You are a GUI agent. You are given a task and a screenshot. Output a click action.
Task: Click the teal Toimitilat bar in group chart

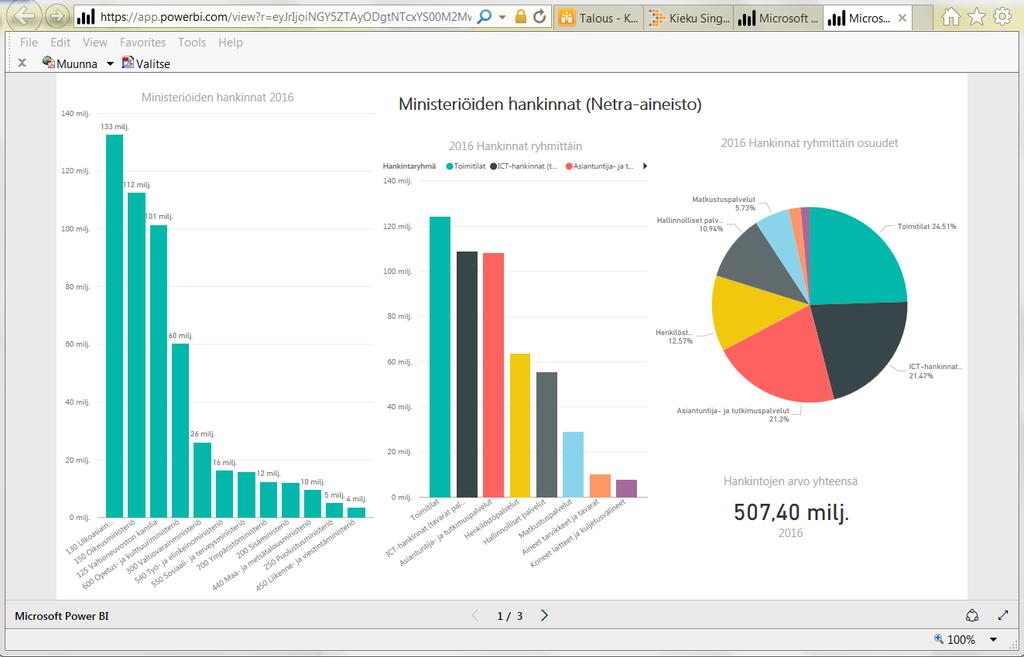(x=440, y=357)
